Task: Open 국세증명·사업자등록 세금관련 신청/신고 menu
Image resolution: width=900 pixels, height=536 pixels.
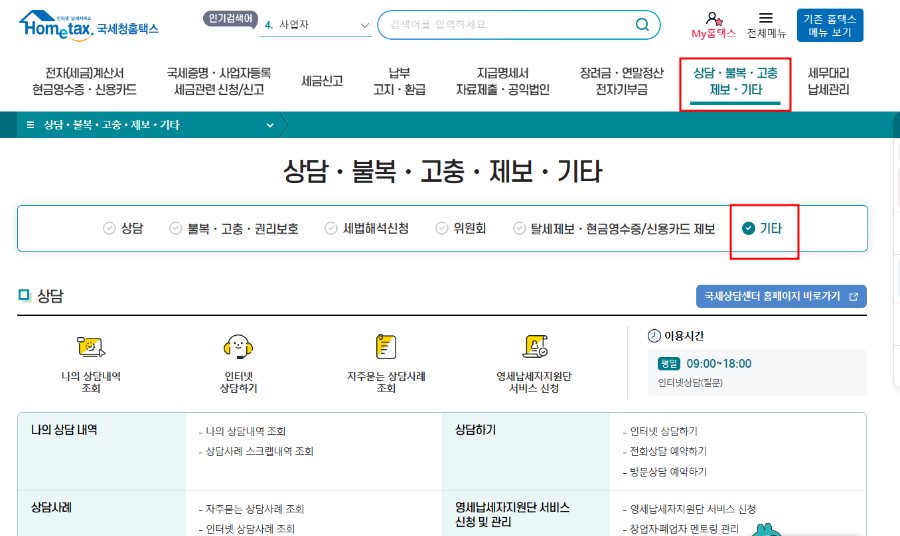Action: pos(219,81)
